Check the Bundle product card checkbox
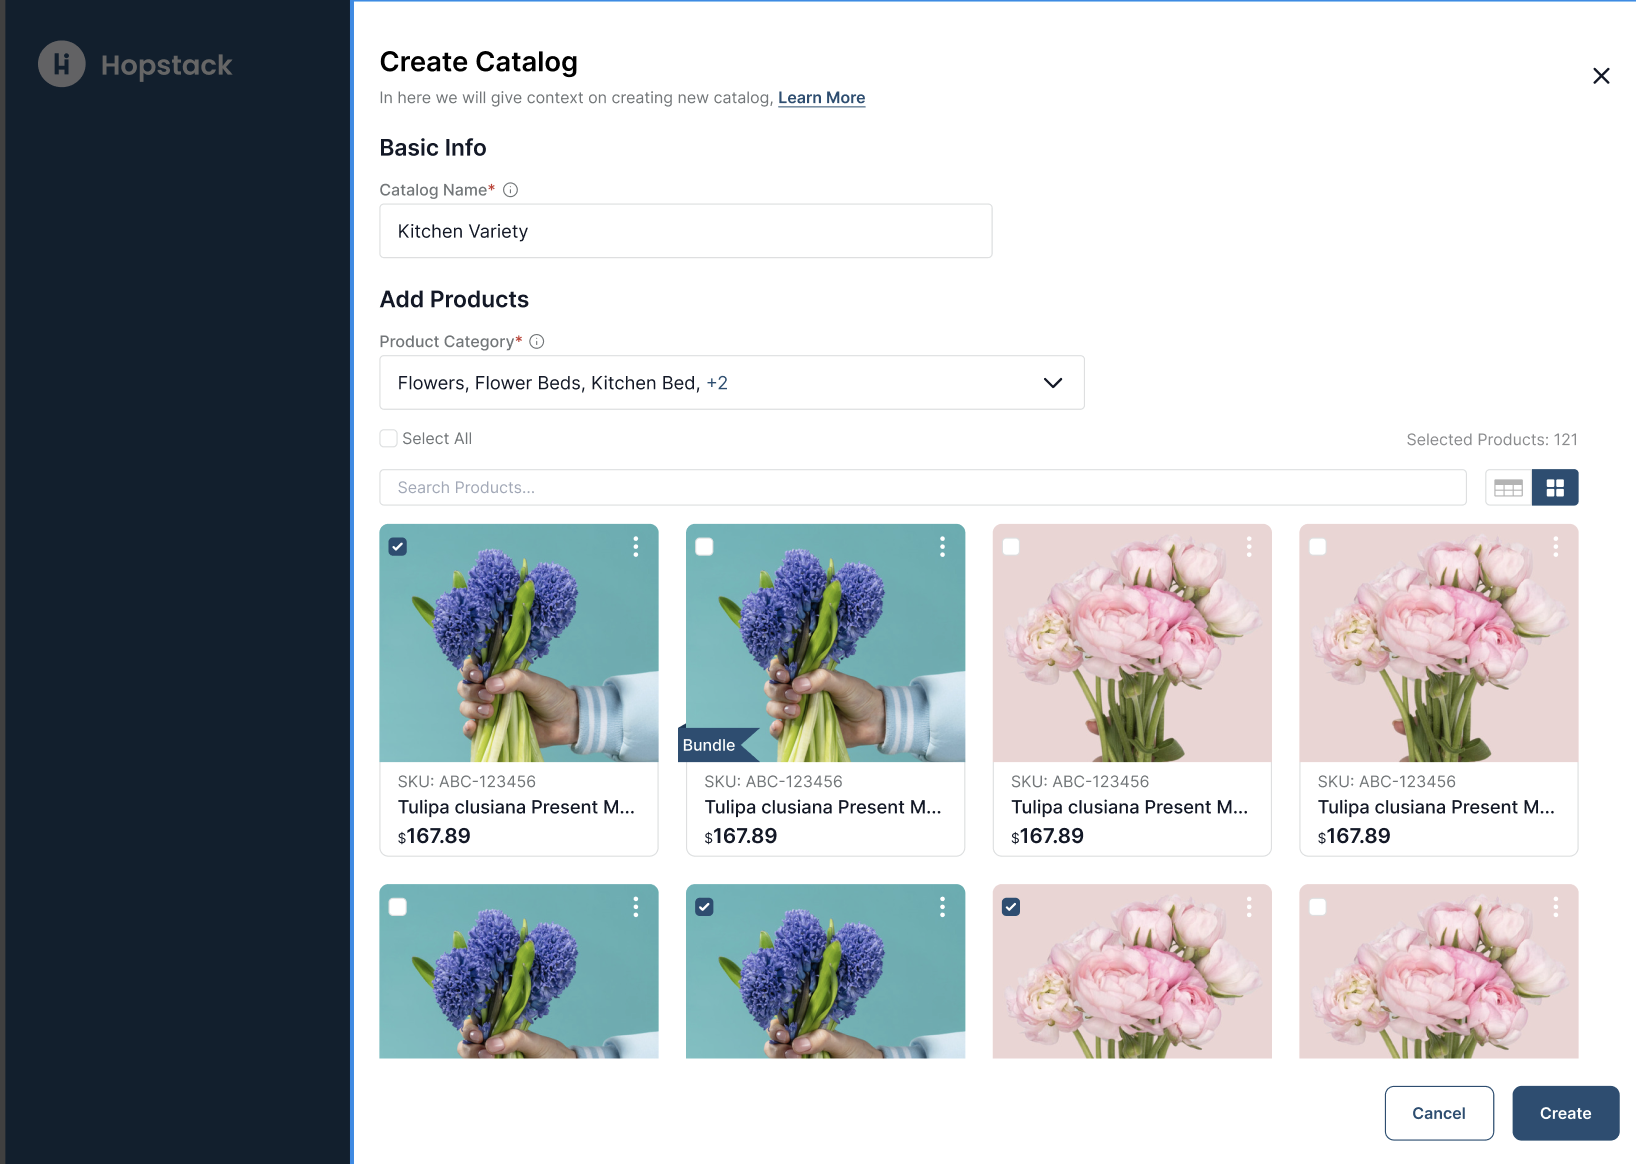 point(705,547)
